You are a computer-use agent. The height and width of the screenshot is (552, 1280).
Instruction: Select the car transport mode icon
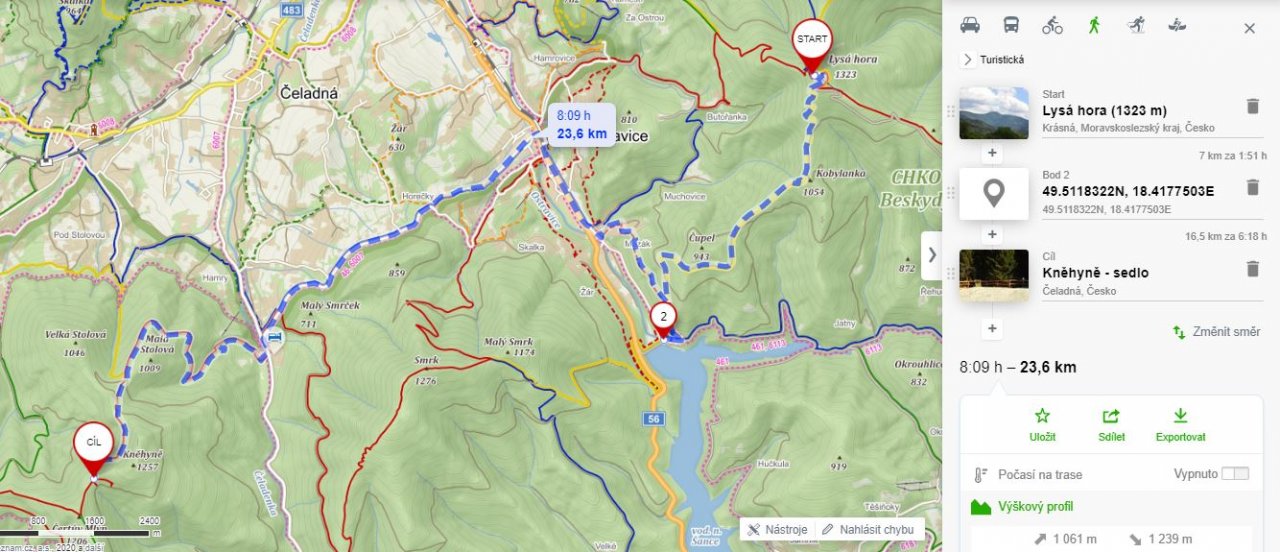pos(969,26)
